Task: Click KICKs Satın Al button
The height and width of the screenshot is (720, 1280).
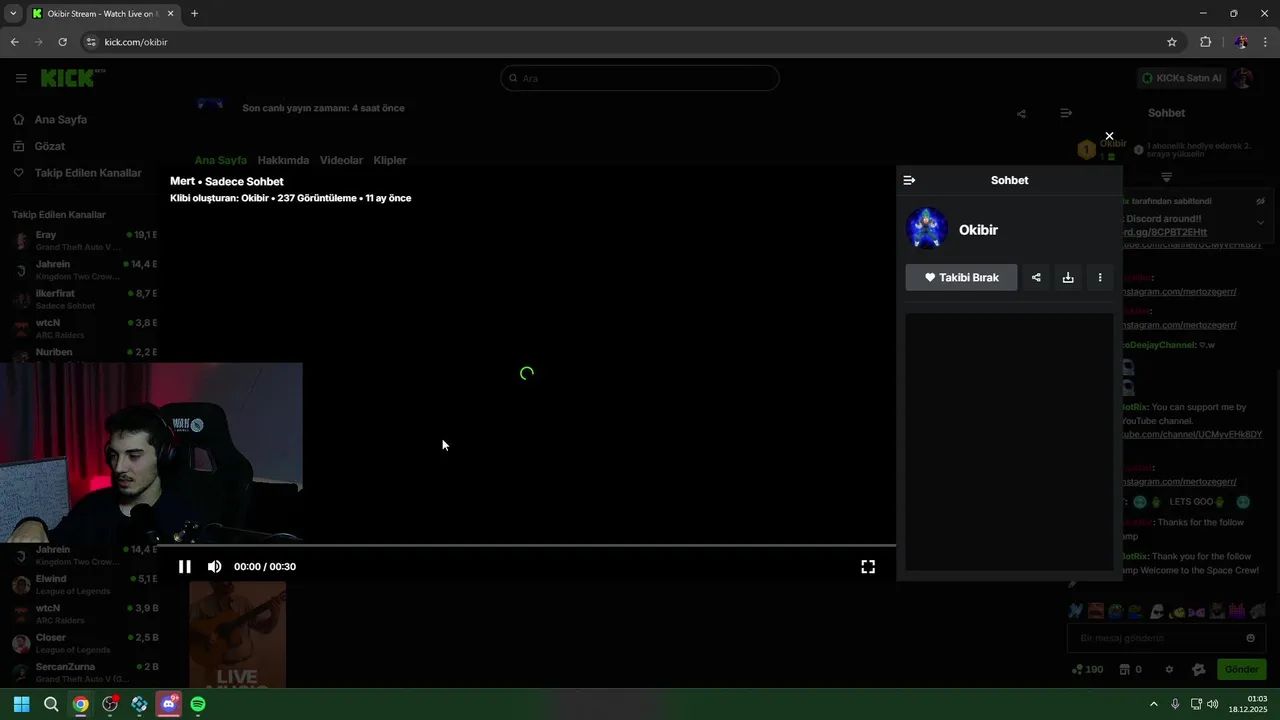Action: pyautogui.click(x=1182, y=78)
